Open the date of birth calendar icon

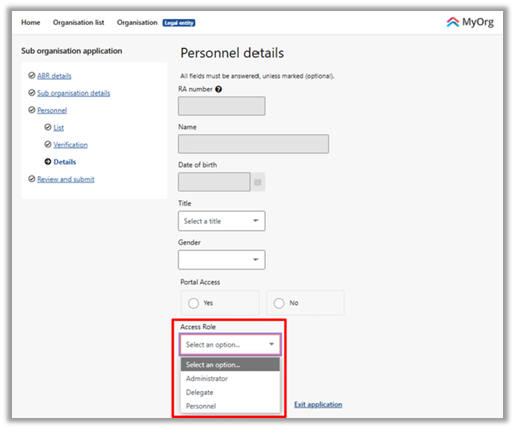[258, 182]
